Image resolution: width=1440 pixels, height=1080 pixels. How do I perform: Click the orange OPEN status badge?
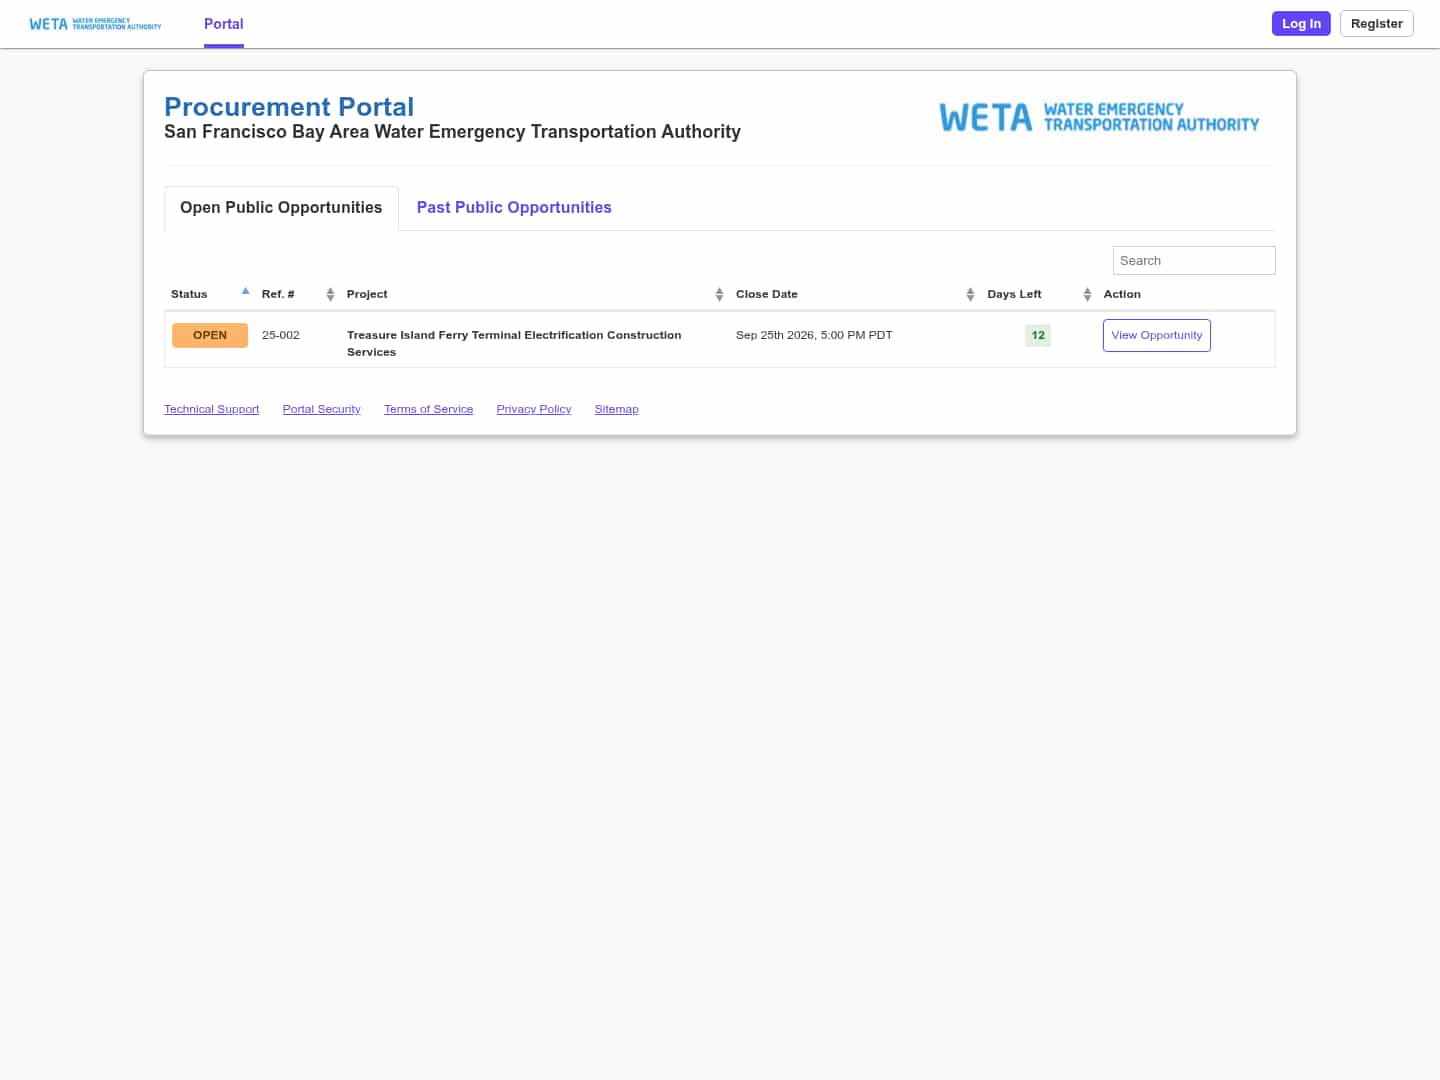click(x=210, y=335)
